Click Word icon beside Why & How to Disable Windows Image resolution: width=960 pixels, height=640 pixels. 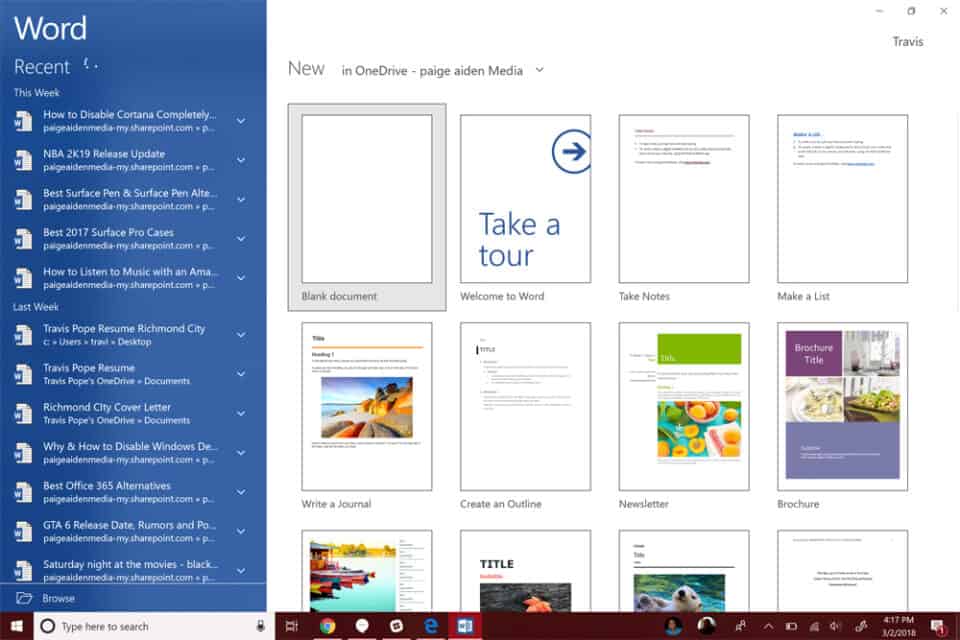click(x=23, y=453)
